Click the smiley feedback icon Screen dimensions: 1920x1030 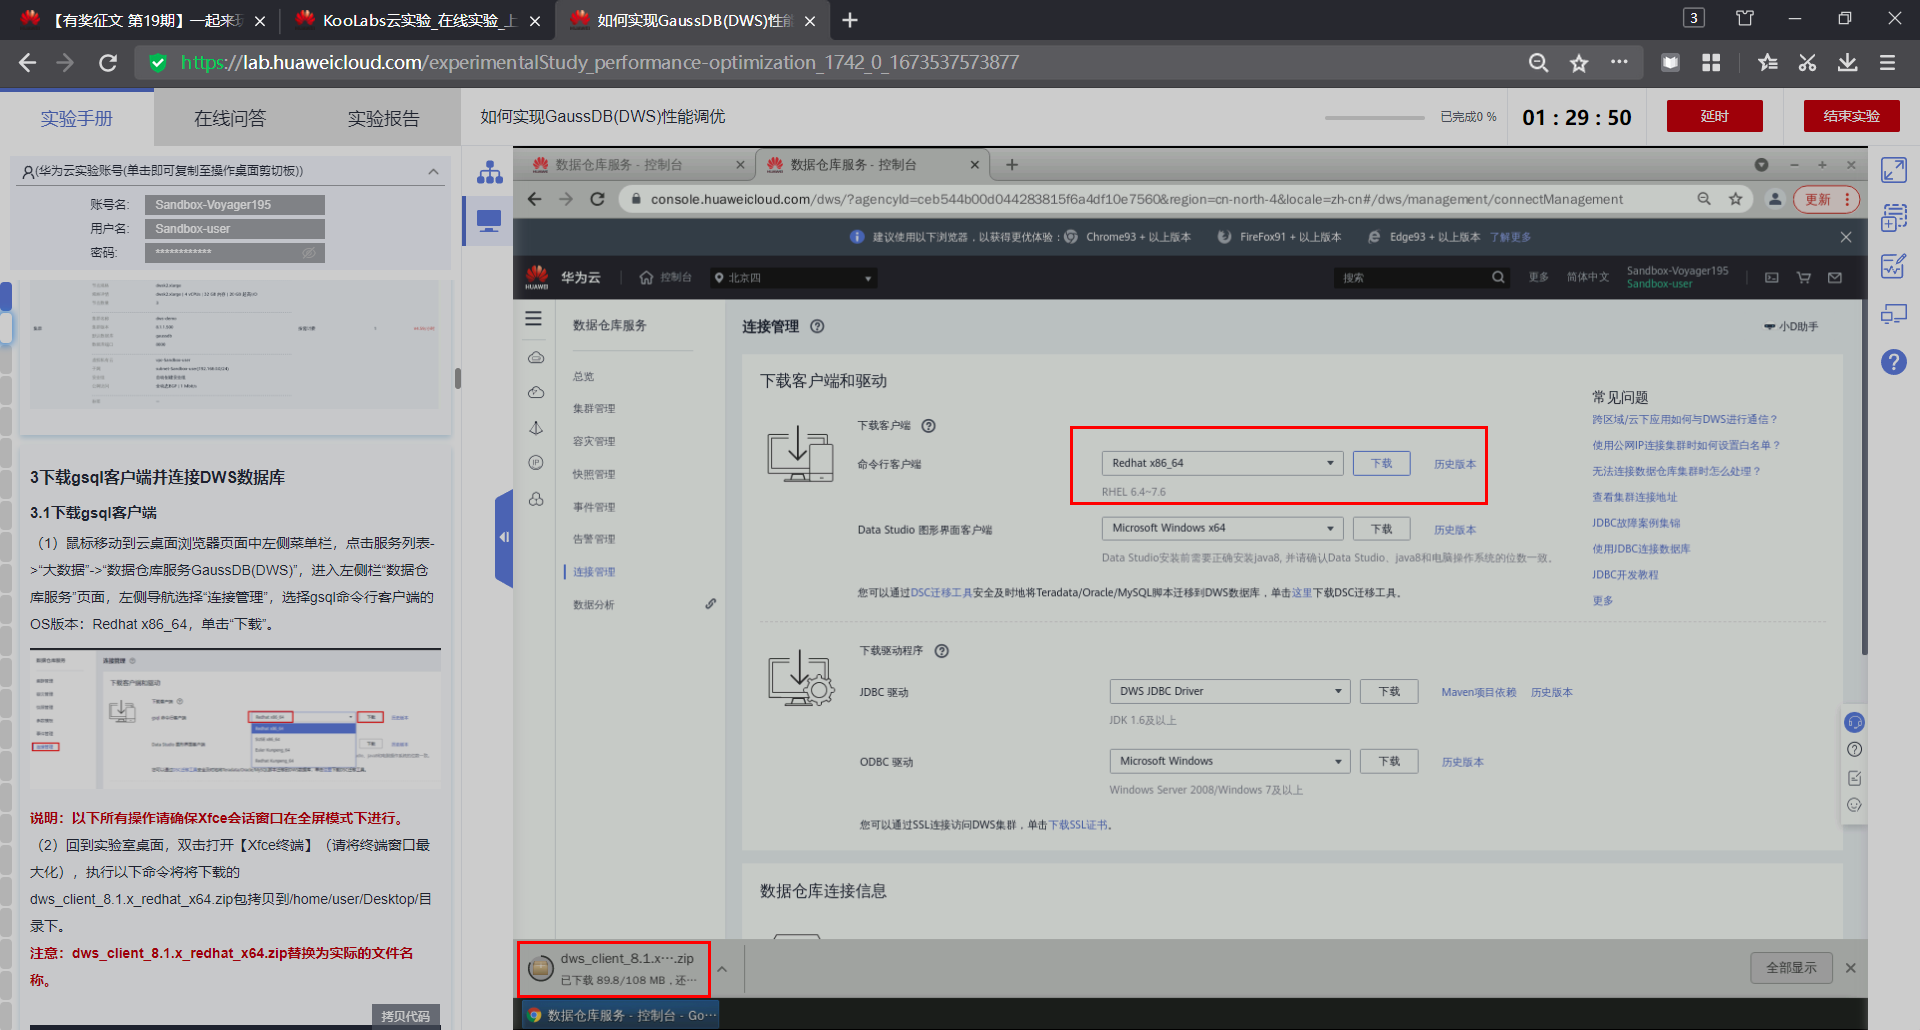pos(1854,805)
